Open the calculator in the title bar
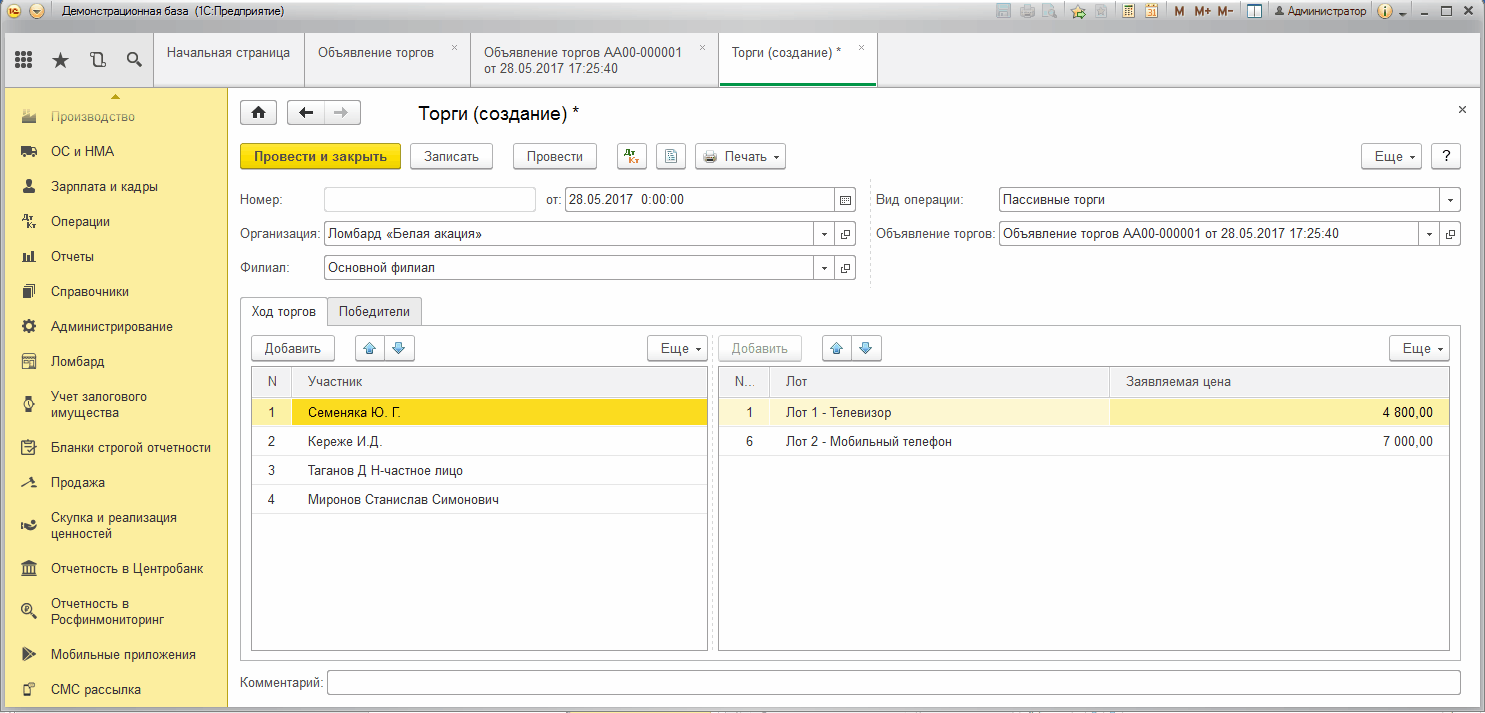The image size is (1485, 713). [x=1128, y=11]
